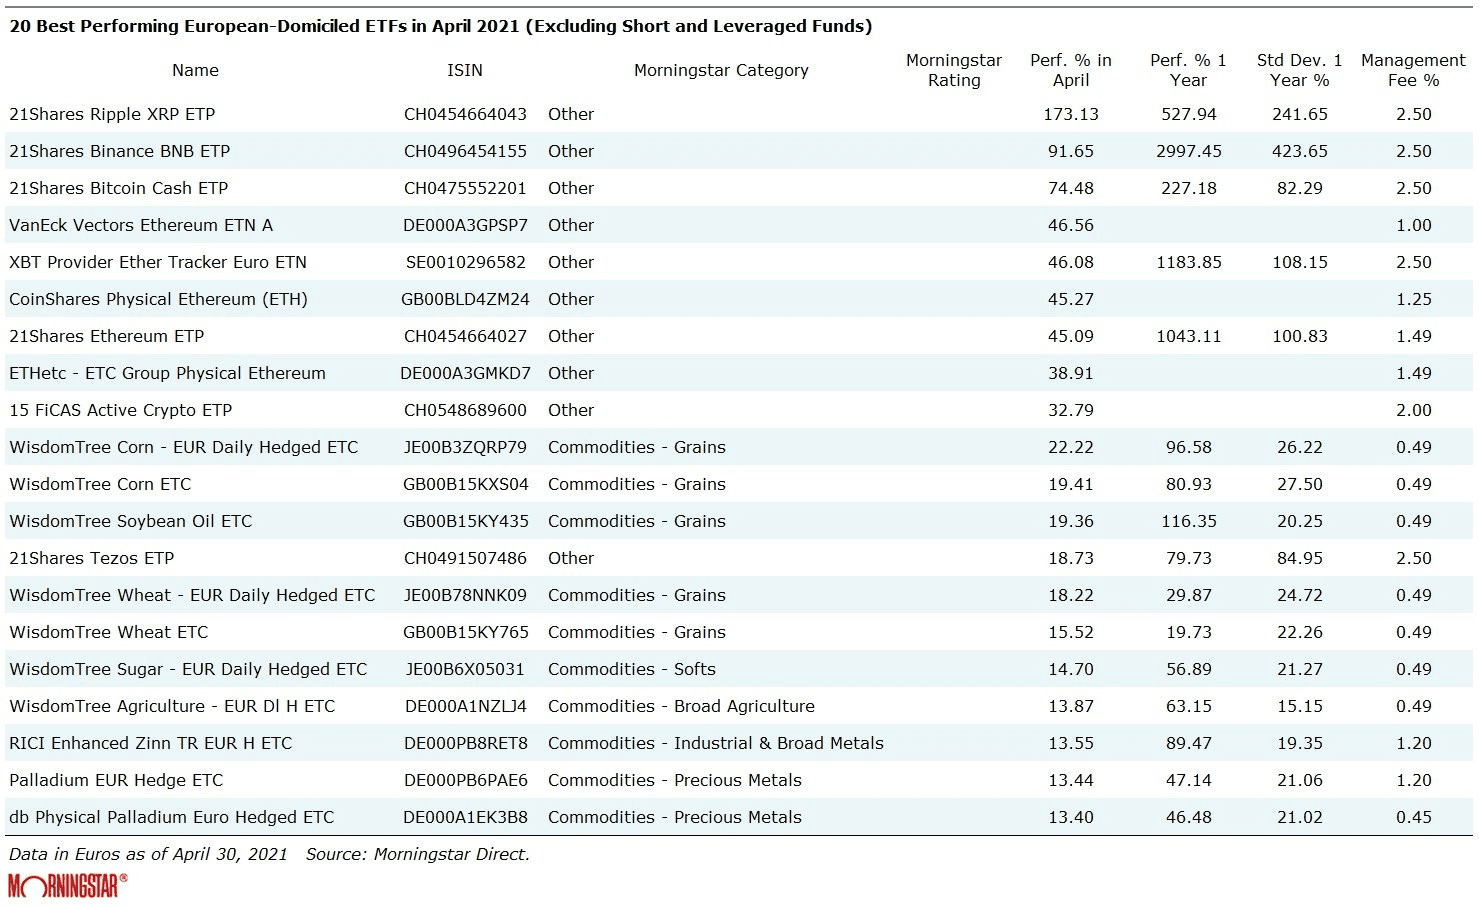1479x907 pixels.
Task: Click RICI Enhanced Zinn TR EUR H ETC
Action: click(x=150, y=743)
